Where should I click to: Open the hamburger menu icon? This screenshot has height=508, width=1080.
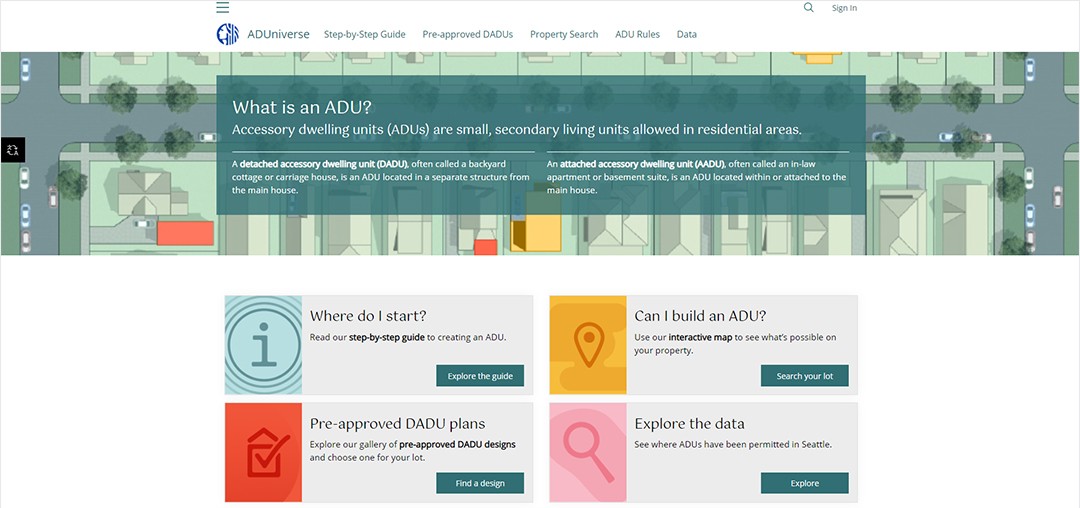click(222, 8)
